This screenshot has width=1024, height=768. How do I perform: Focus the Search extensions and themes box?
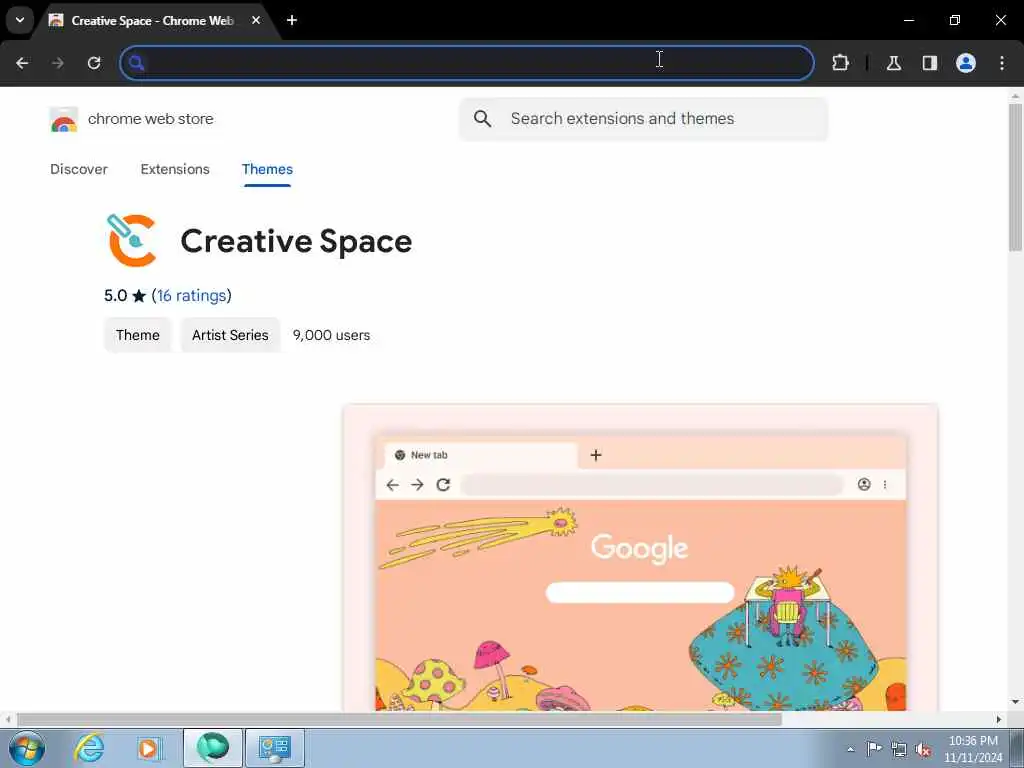tap(643, 119)
